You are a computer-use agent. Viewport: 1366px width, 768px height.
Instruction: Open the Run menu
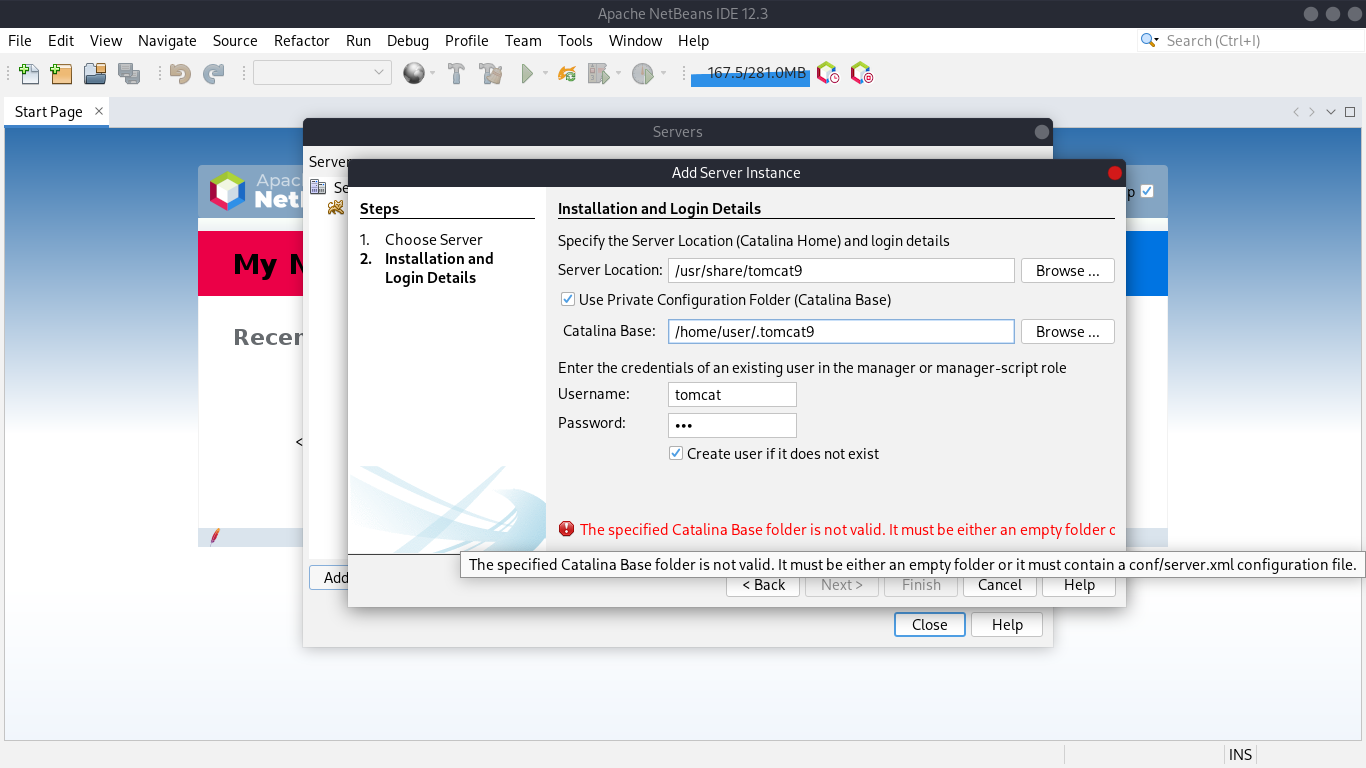coord(358,41)
